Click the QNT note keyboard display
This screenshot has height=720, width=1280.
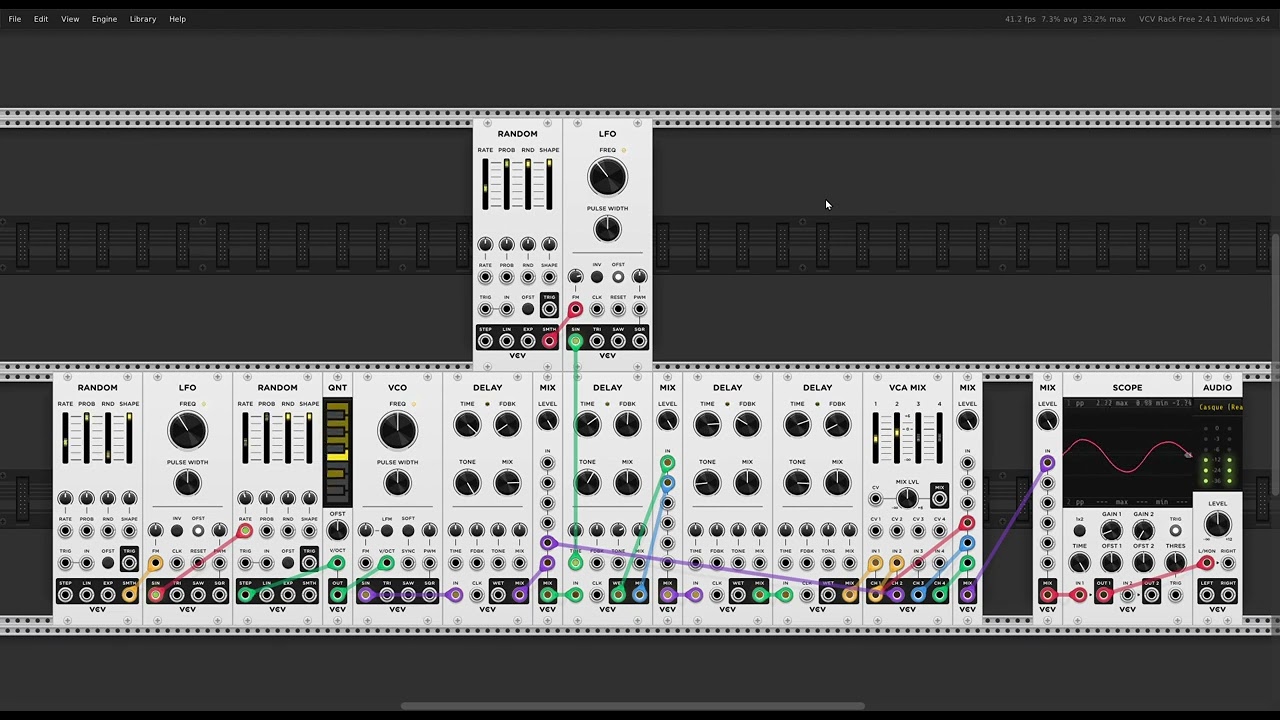pos(337,452)
